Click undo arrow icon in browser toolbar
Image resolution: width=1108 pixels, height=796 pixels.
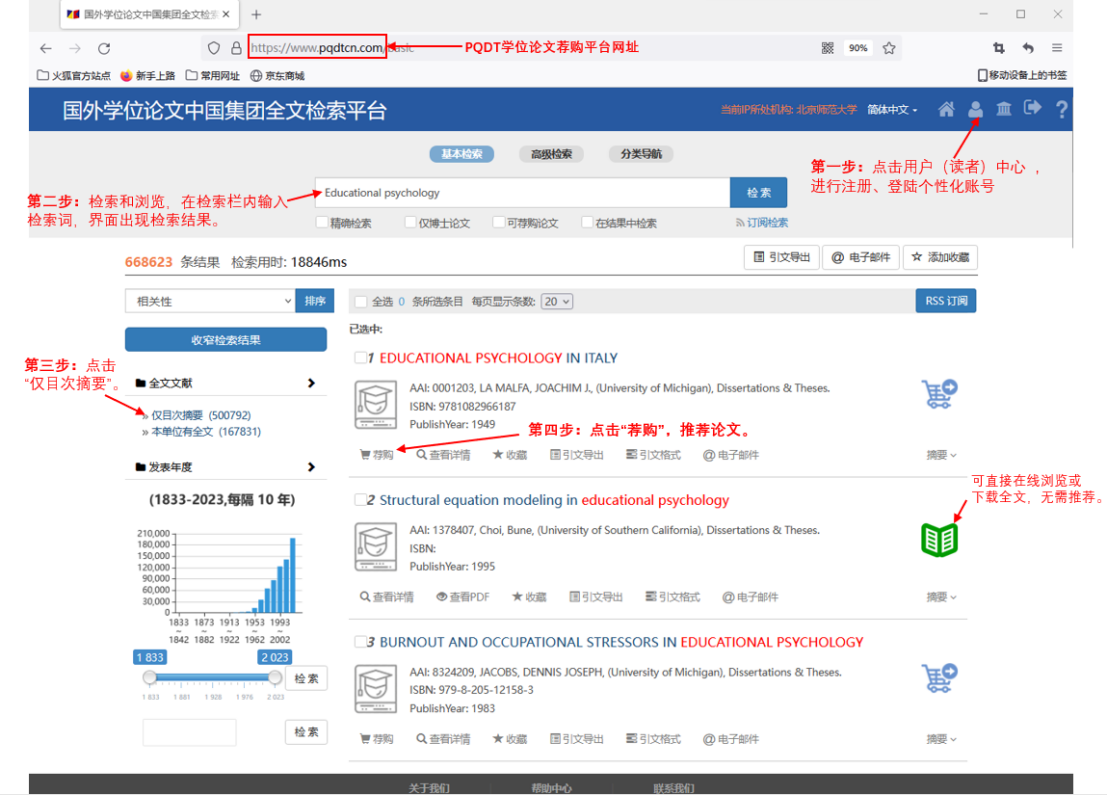[1028, 48]
